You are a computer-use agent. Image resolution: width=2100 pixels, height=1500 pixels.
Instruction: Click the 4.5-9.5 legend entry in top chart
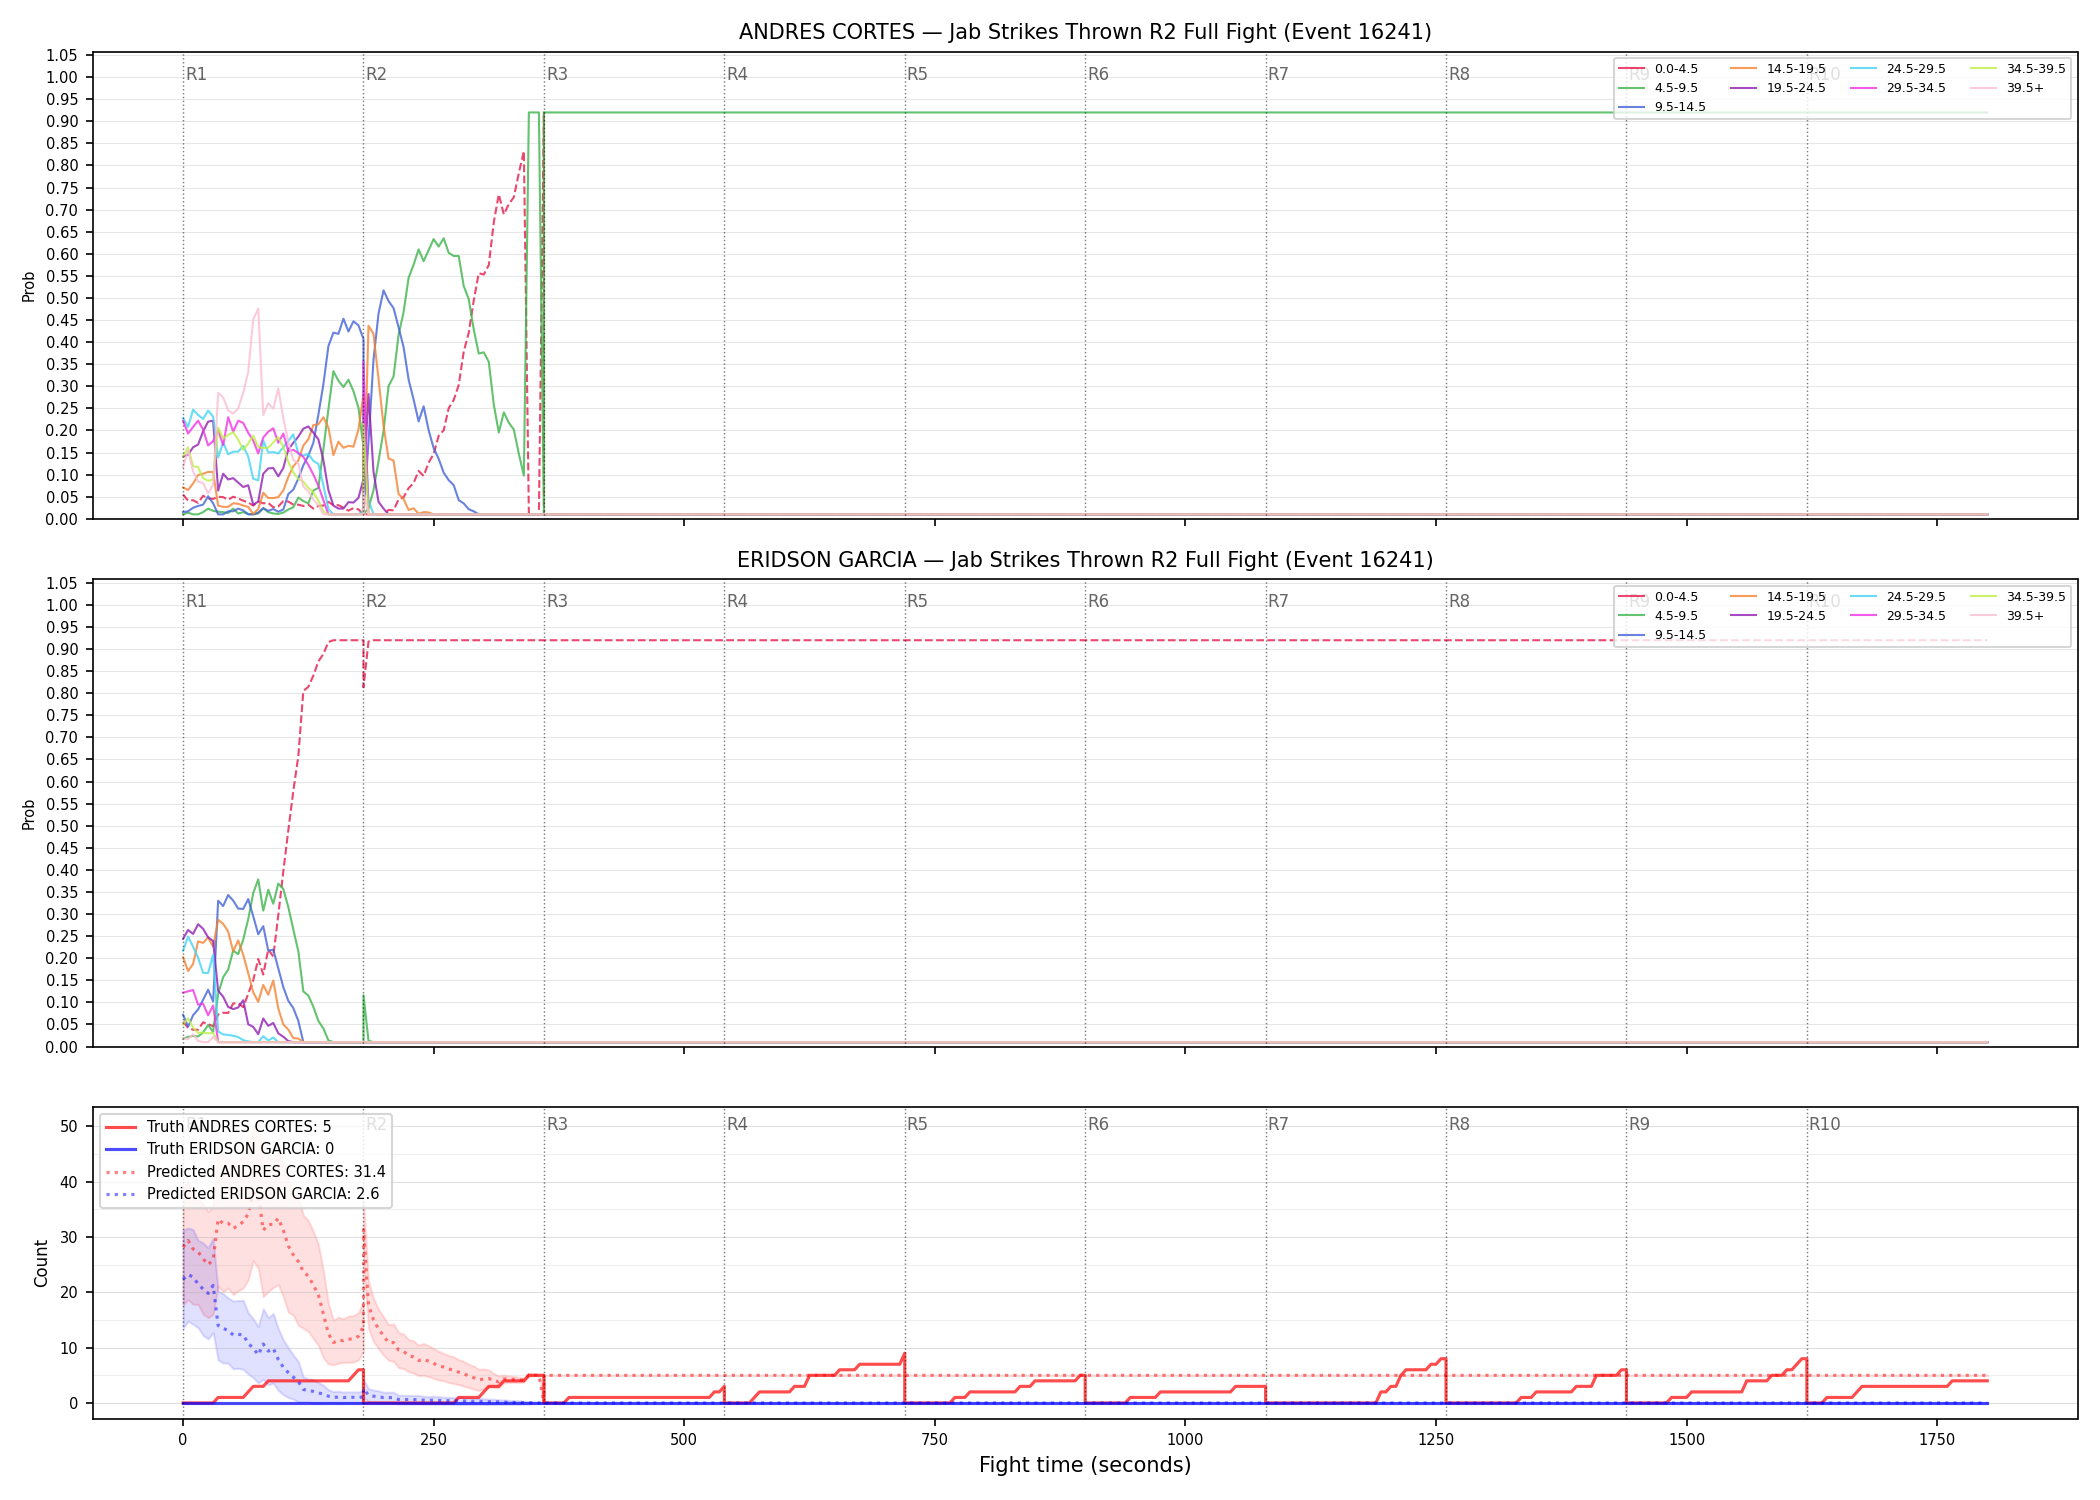[x=1658, y=88]
